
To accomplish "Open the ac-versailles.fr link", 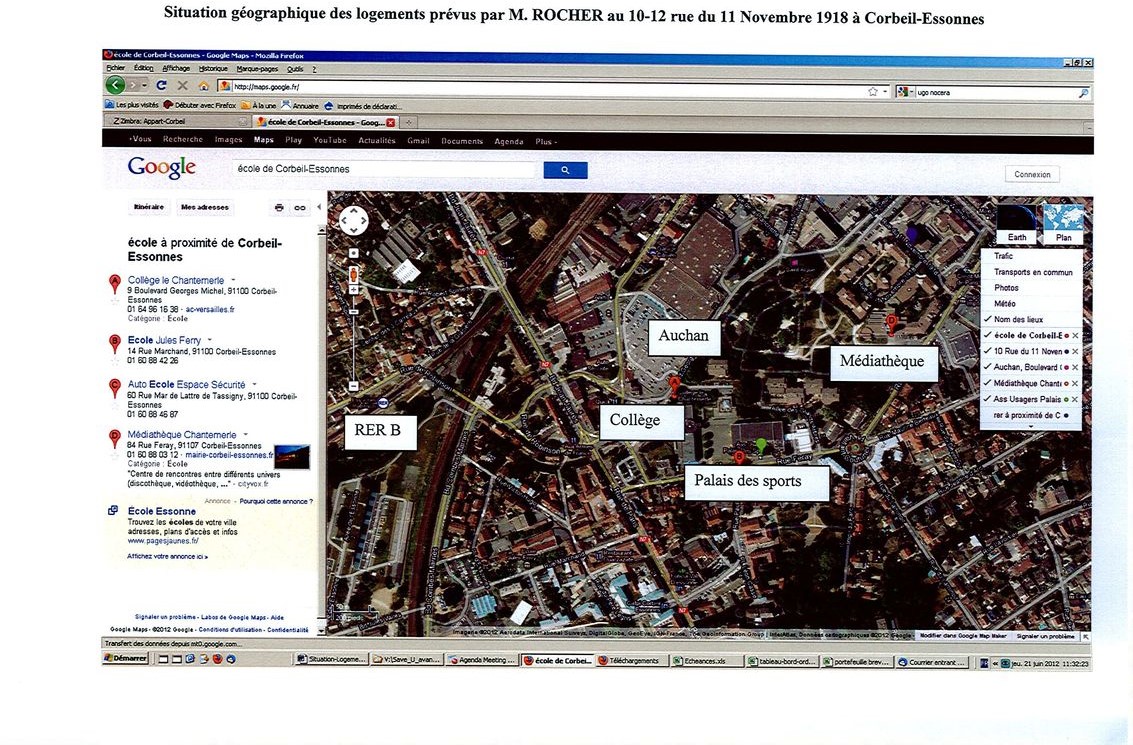I will click(210, 309).
